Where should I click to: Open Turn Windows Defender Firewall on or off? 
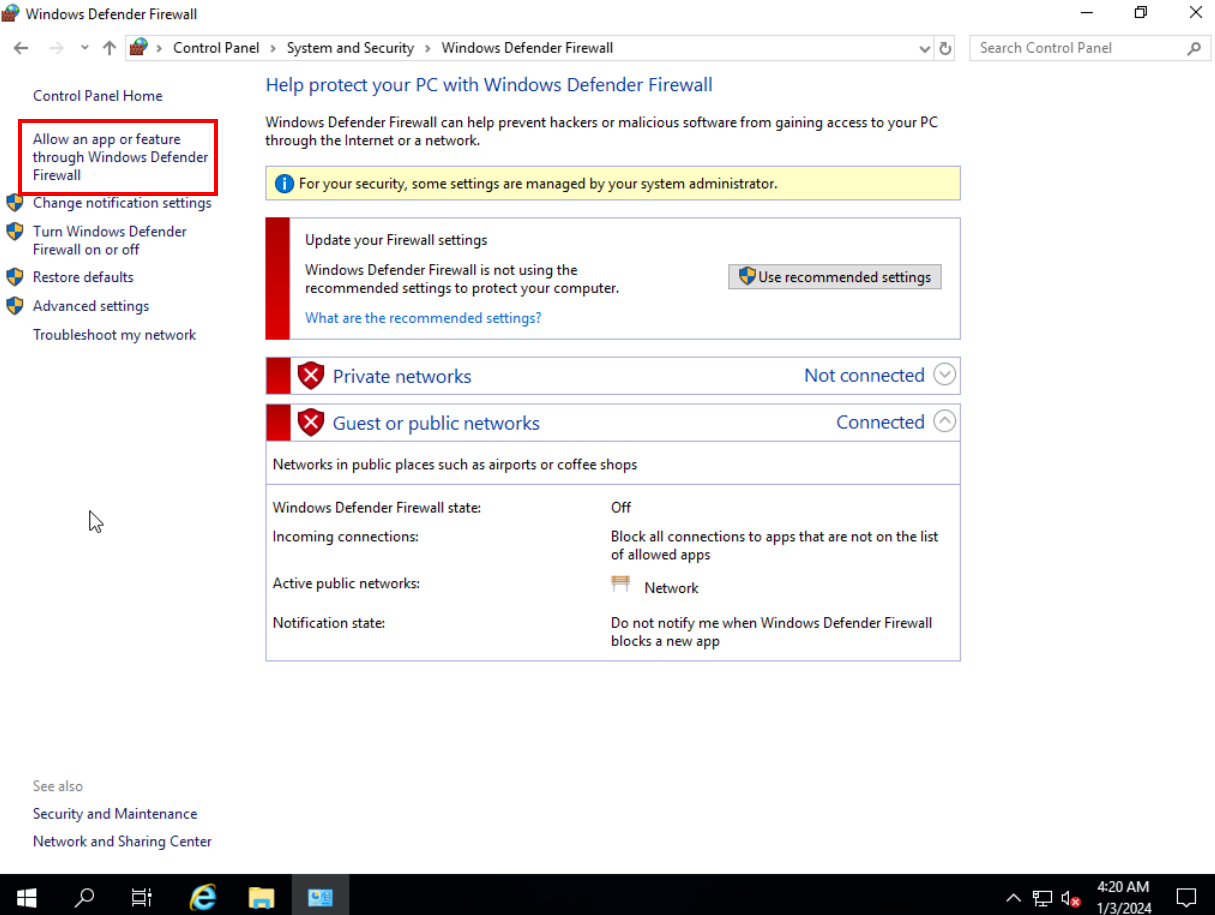coord(109,240)
